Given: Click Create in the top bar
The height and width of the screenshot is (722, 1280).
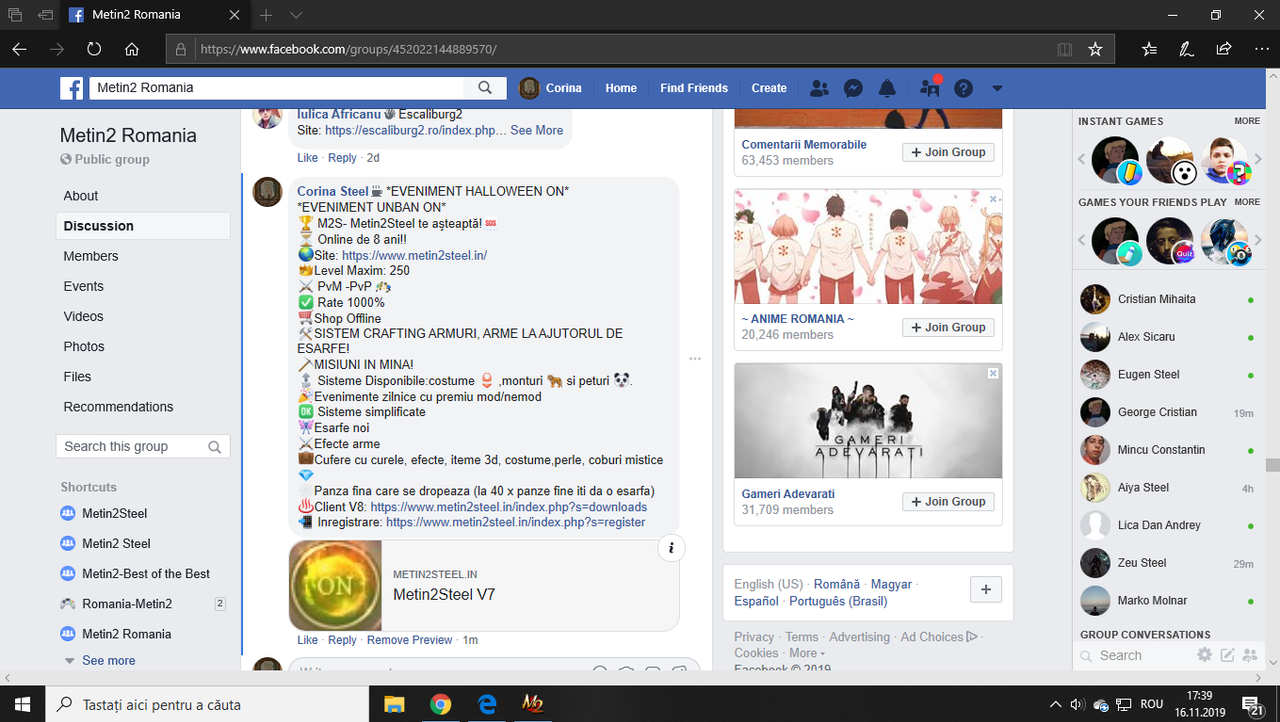Looking at the screenshot, I should click(x=769, y=88).
